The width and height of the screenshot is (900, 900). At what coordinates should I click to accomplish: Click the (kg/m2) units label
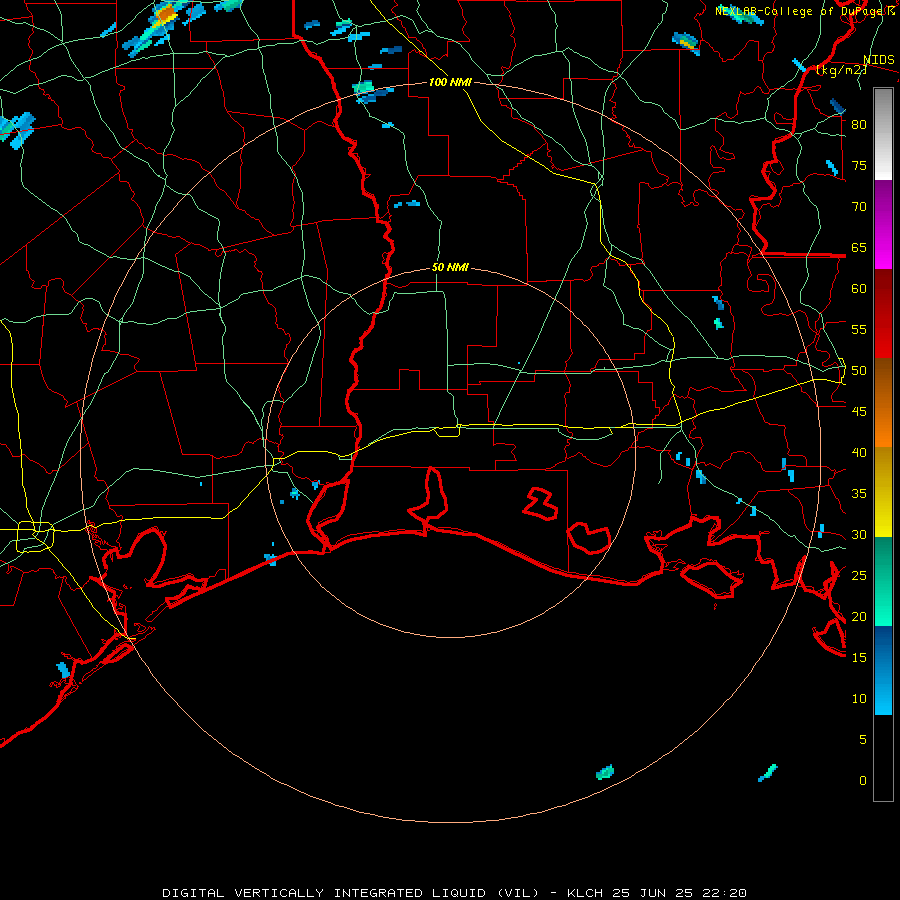(x=841, y=70)
